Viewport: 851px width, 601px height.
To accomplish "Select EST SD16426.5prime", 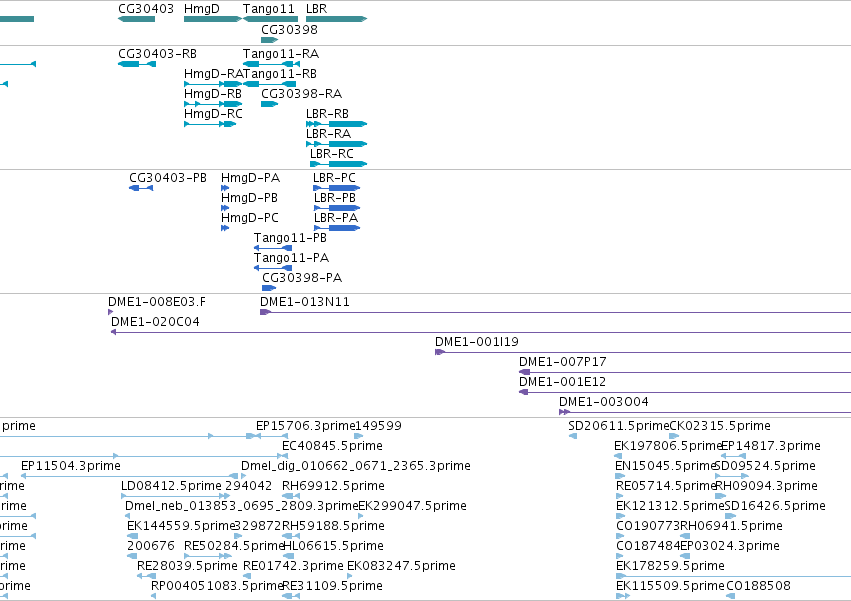I will [x=775, y=506].
